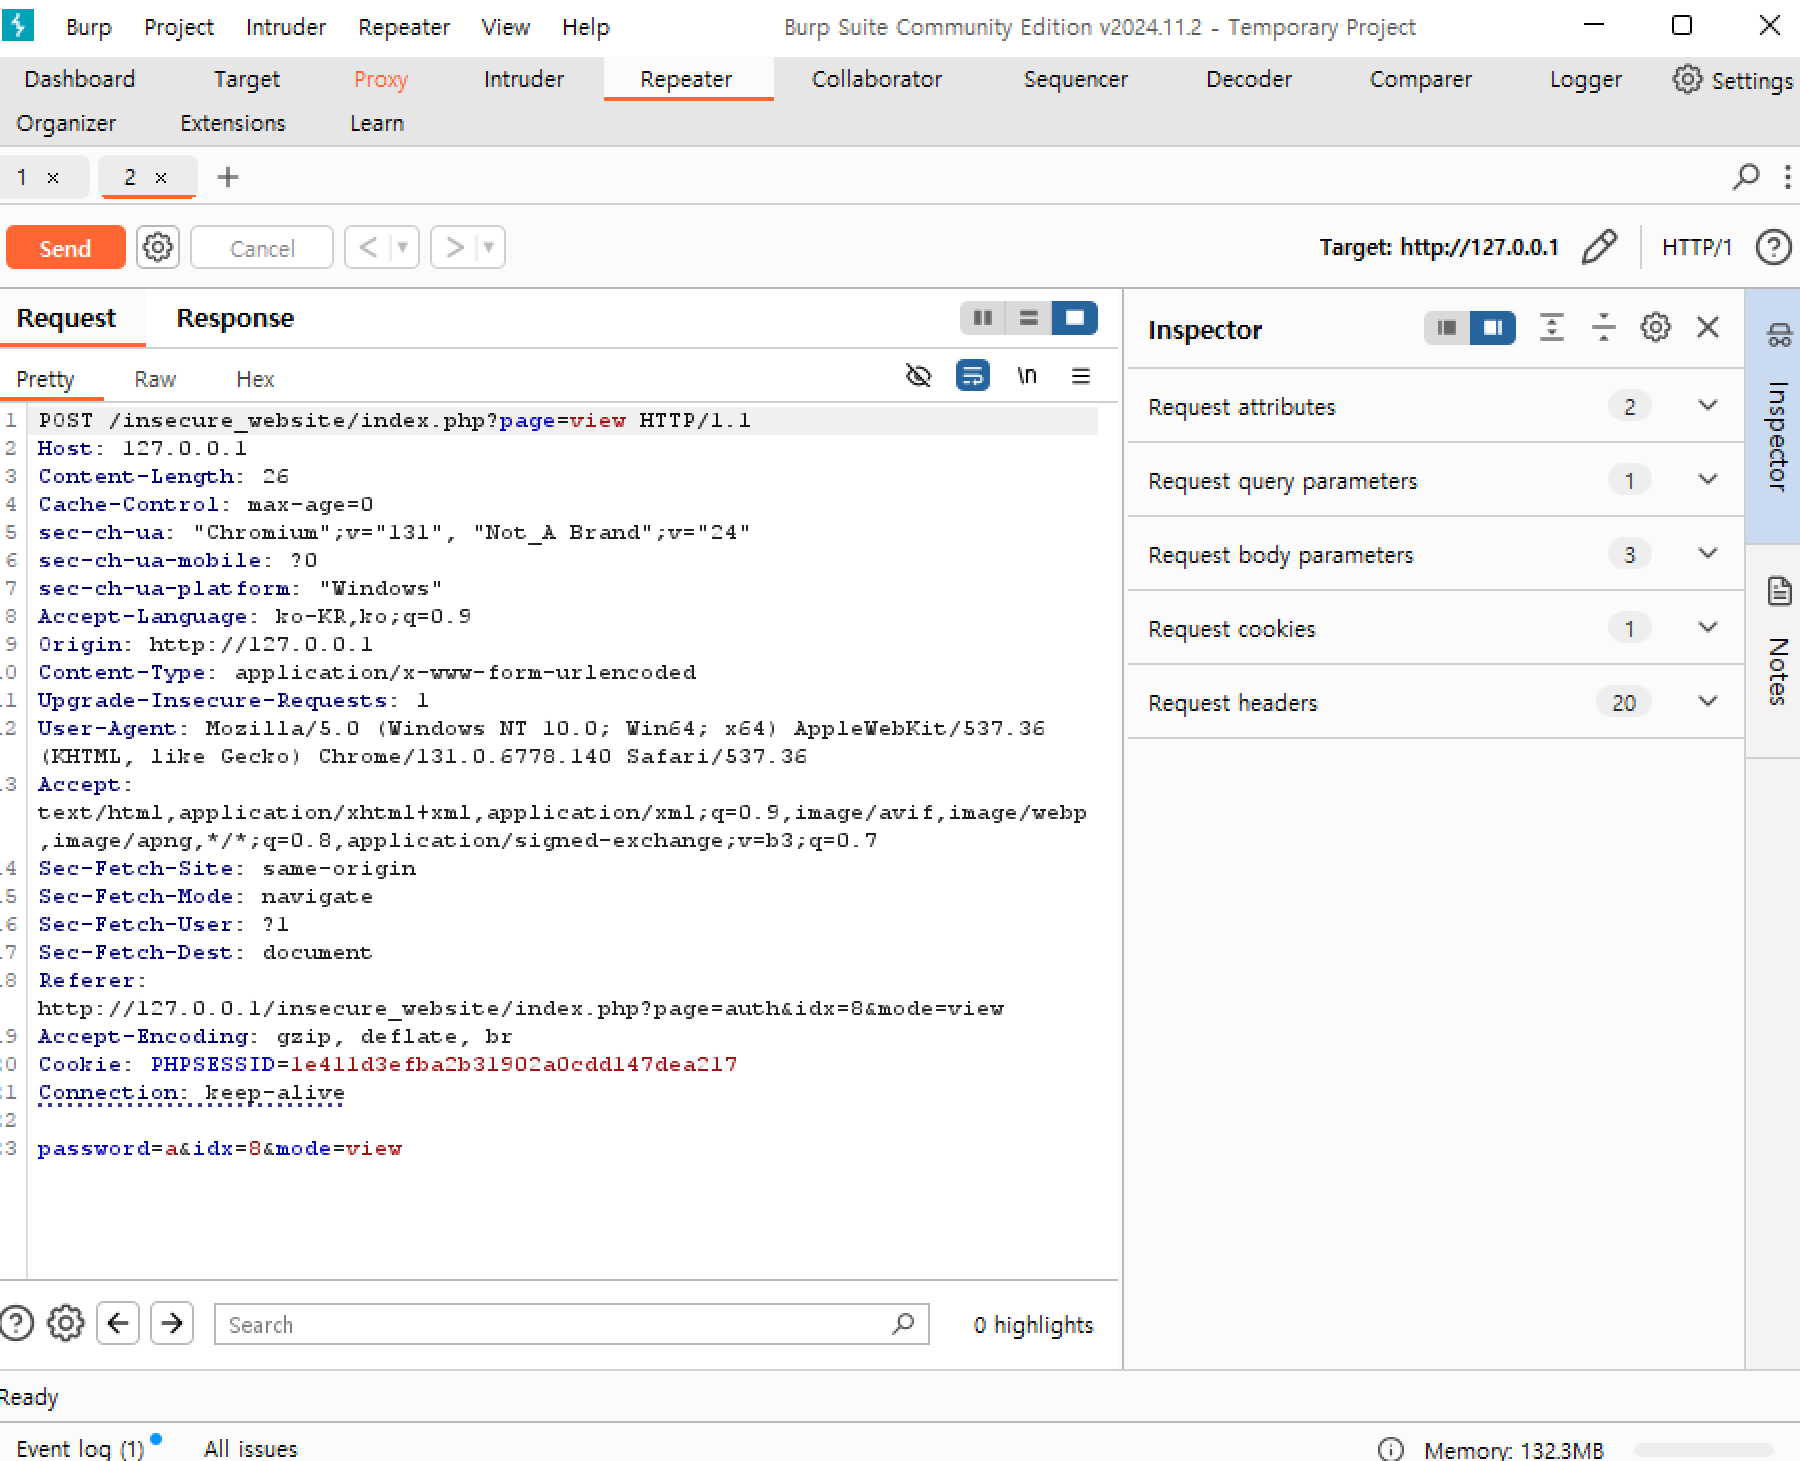
Task: Jump to previous search match arrow
Action: point(118,1324)
